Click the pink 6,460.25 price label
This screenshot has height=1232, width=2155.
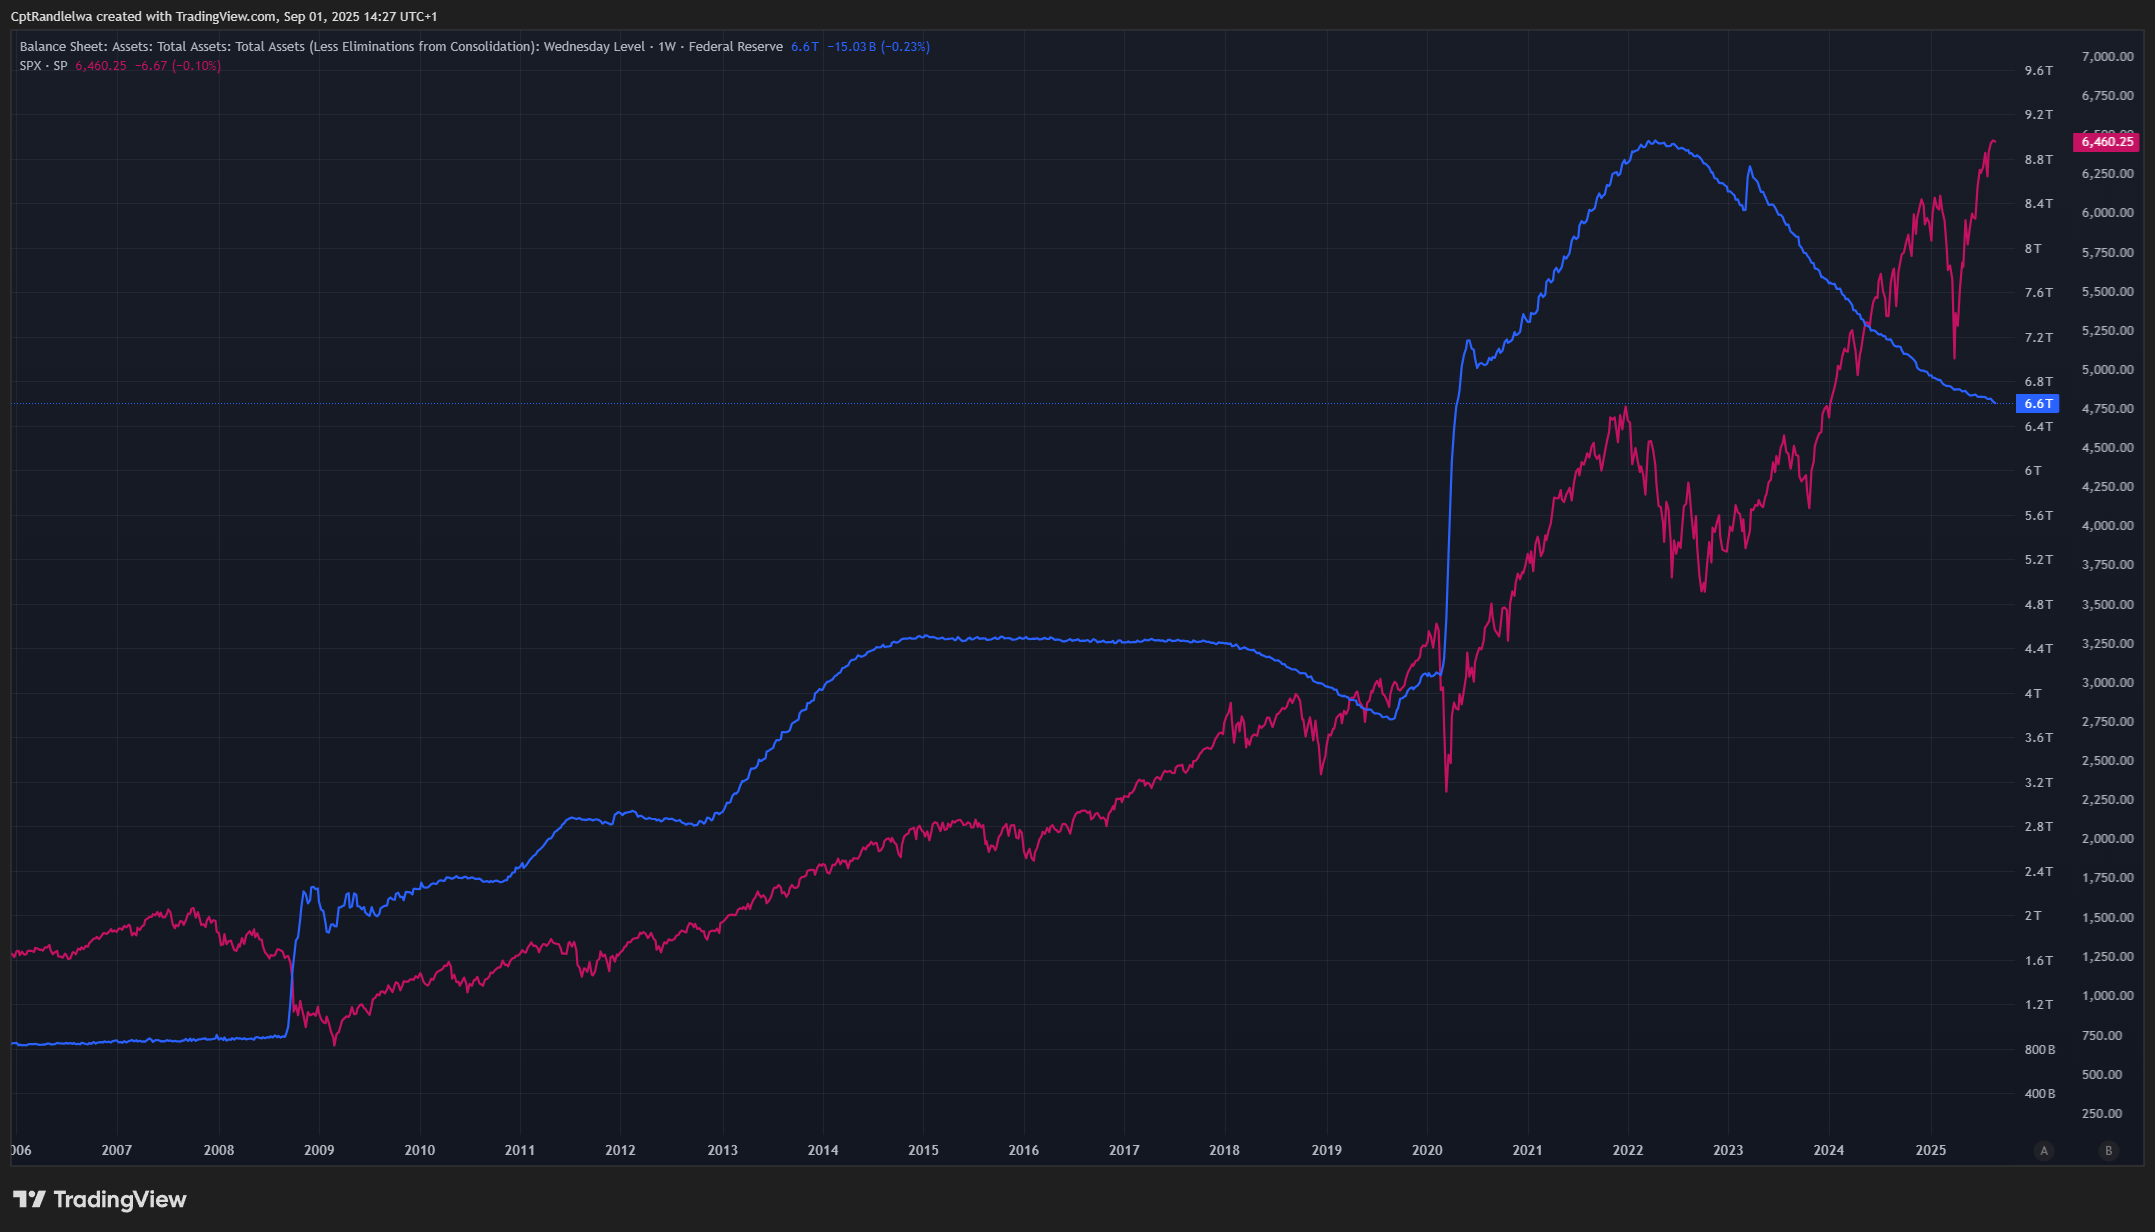(2107, 142)
